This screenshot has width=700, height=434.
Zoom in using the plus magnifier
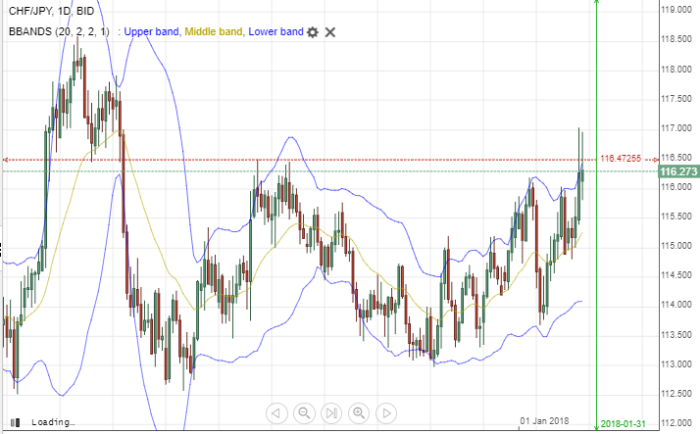point(359,413)
